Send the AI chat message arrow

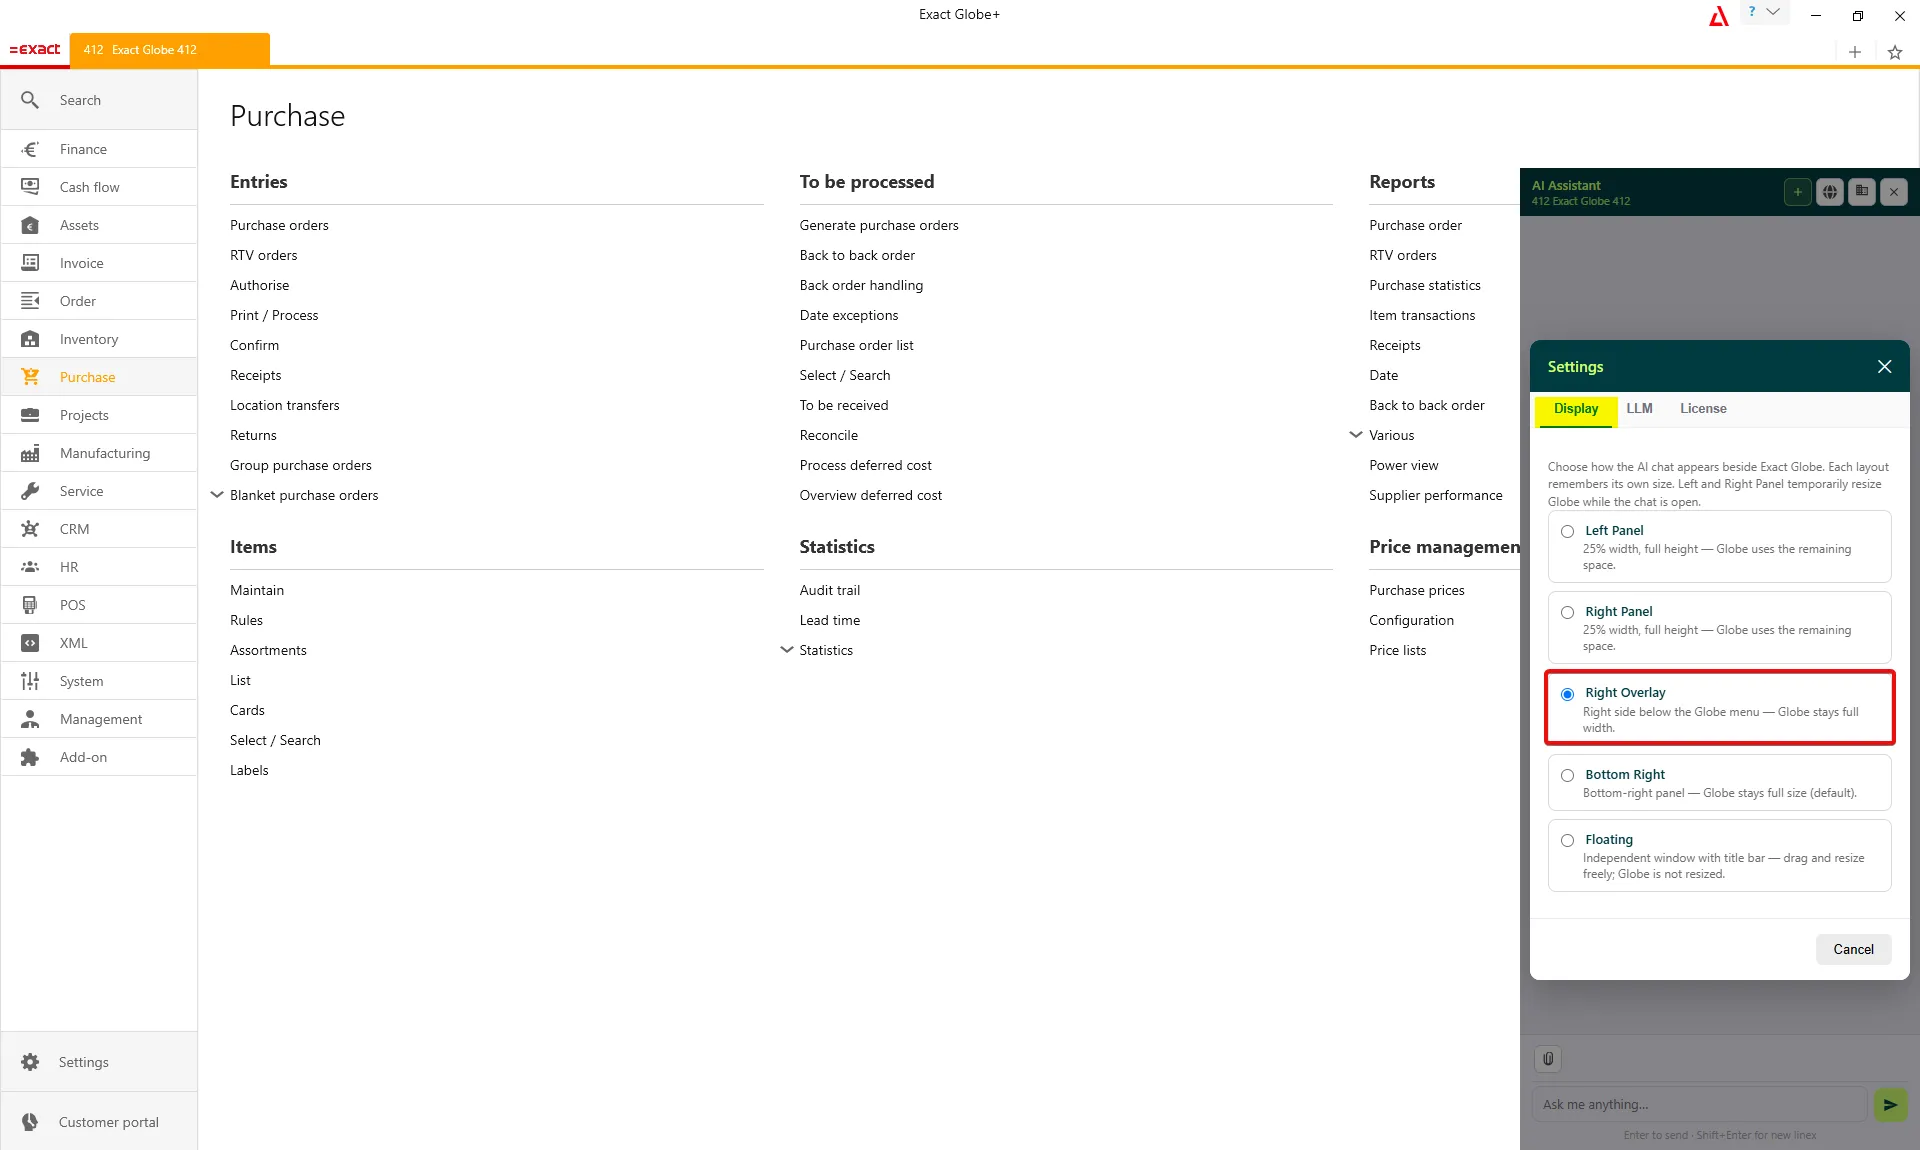pos(1890,1105)
